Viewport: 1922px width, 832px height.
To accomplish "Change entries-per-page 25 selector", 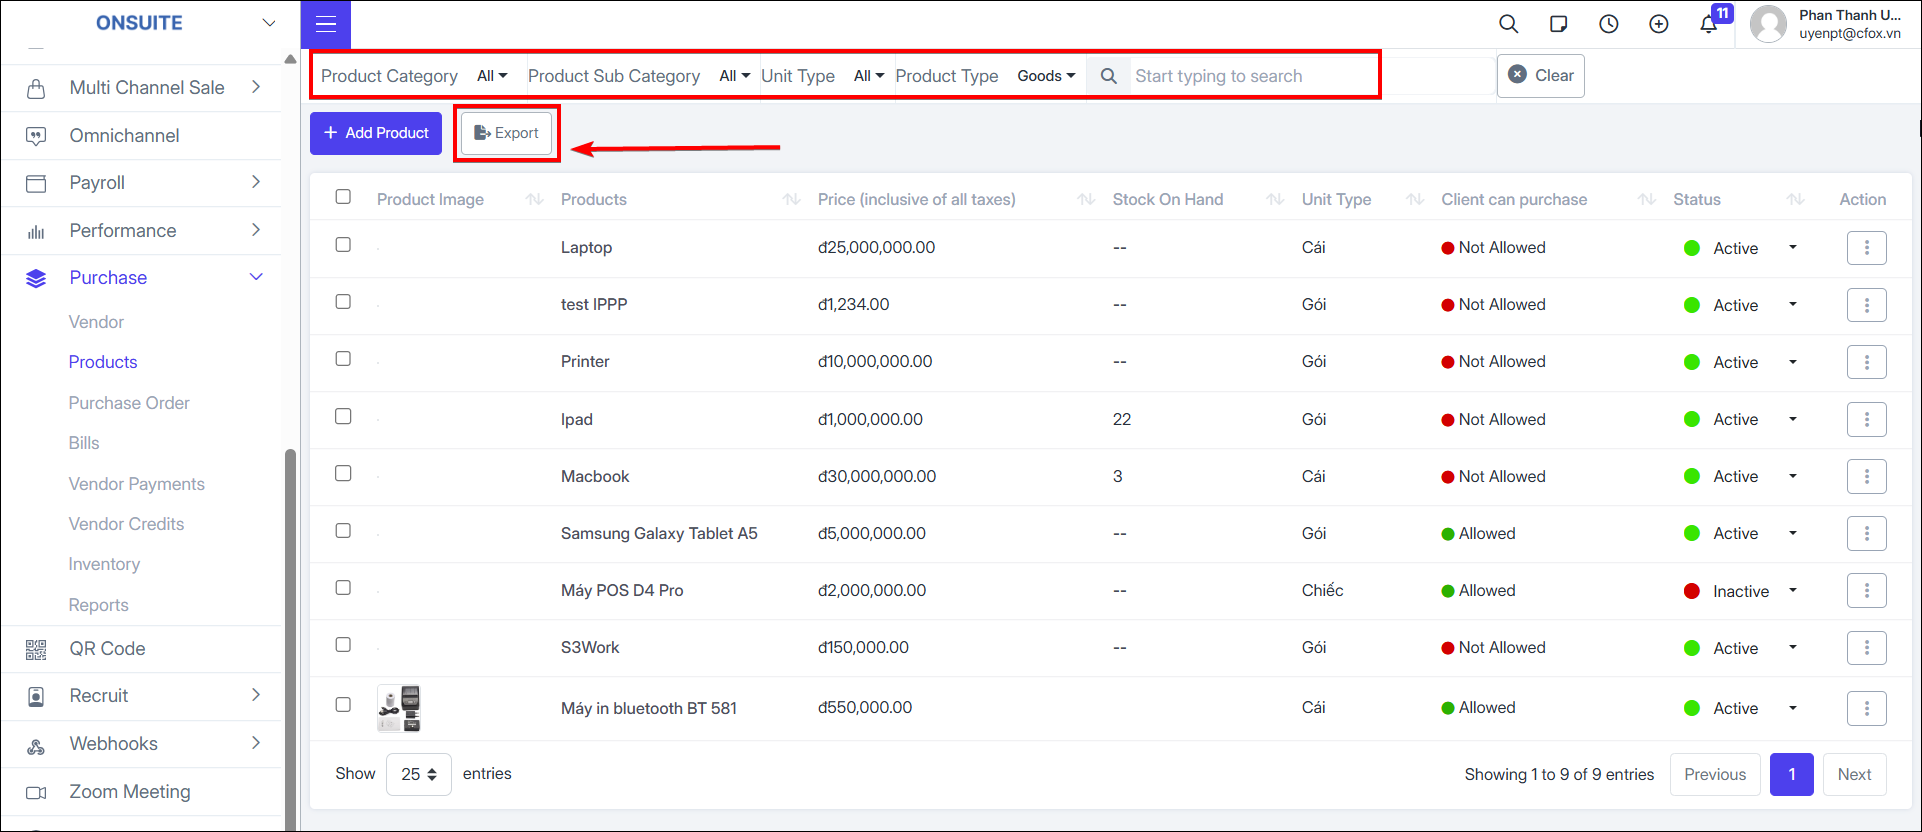I will [x=419, y=774].
